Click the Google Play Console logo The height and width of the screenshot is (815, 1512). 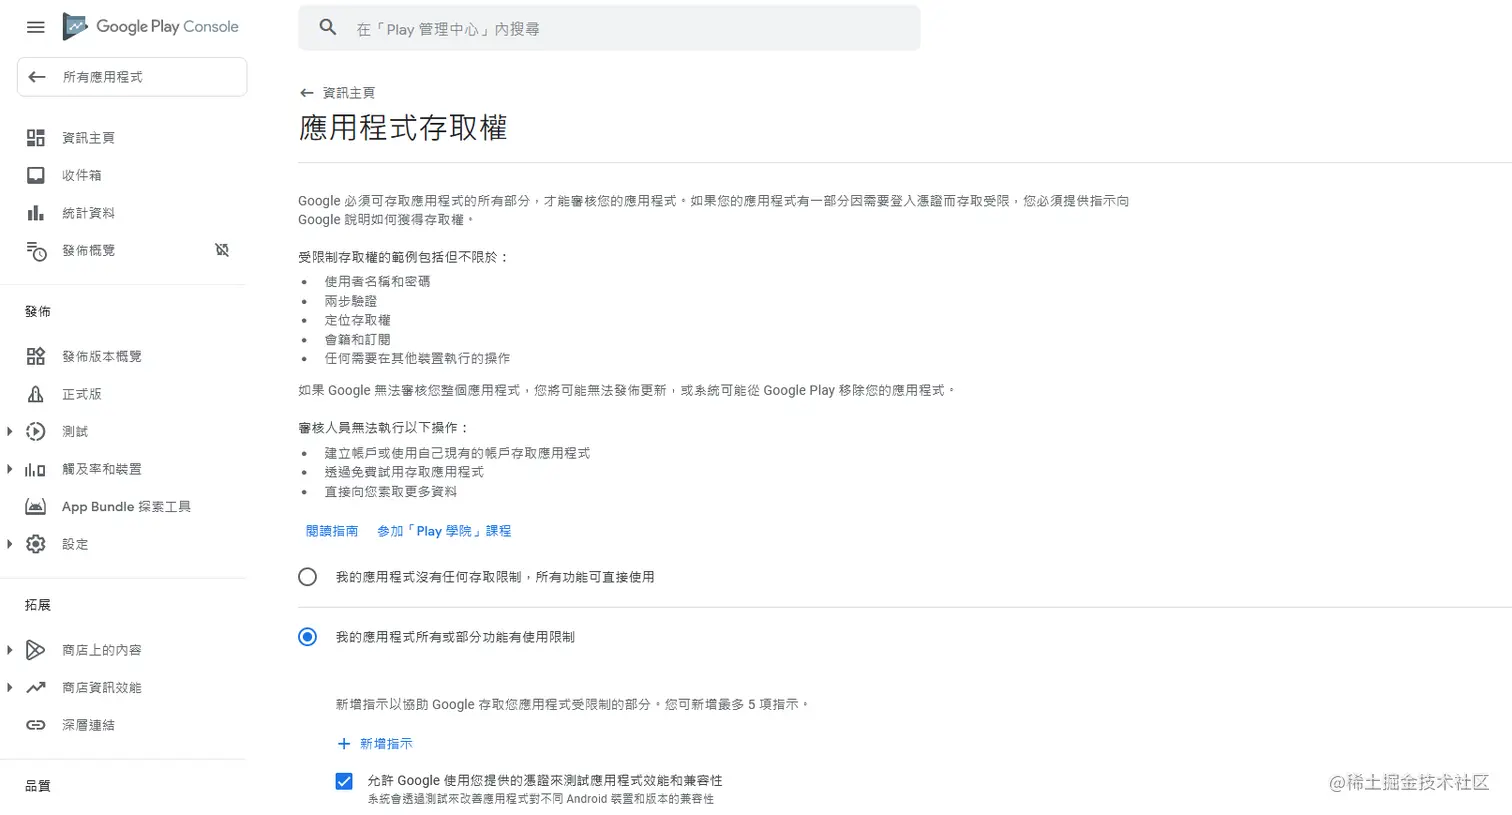151,27
